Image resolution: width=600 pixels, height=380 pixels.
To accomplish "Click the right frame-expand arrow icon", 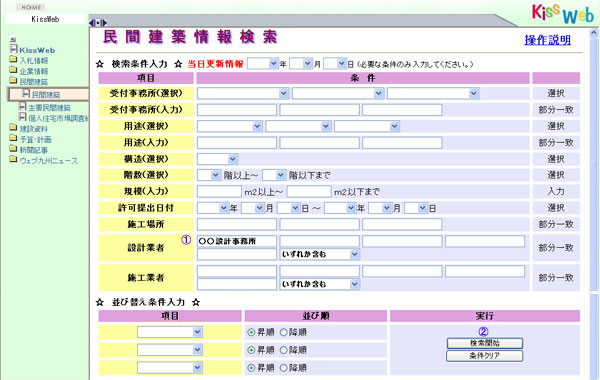I will click(104, 23).
